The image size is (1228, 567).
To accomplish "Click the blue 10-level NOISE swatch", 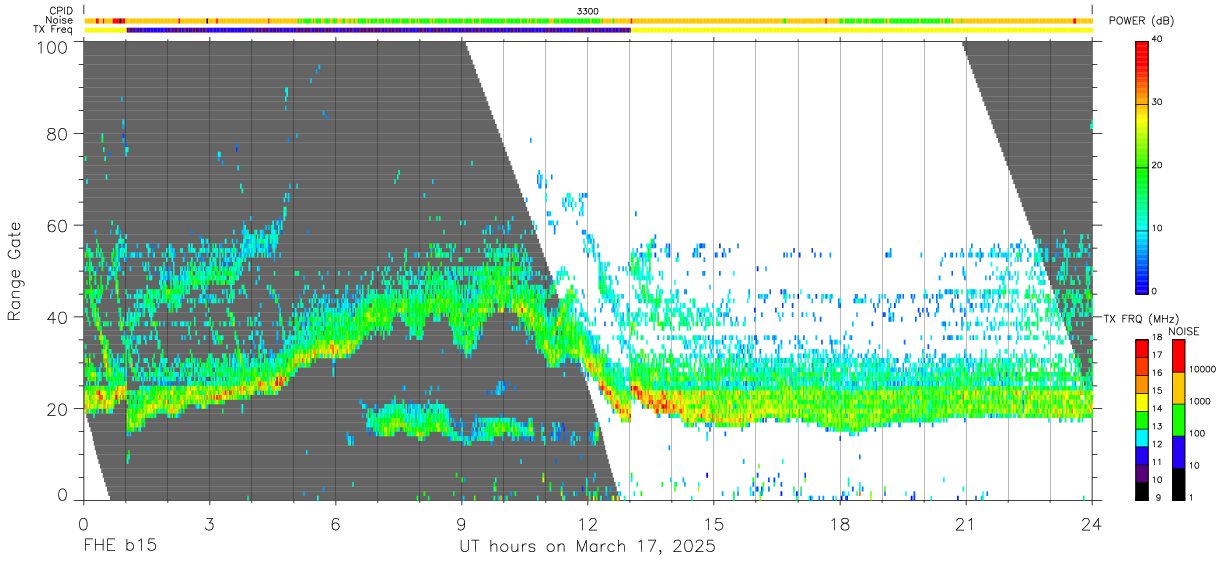I will tap(1179, 451).
